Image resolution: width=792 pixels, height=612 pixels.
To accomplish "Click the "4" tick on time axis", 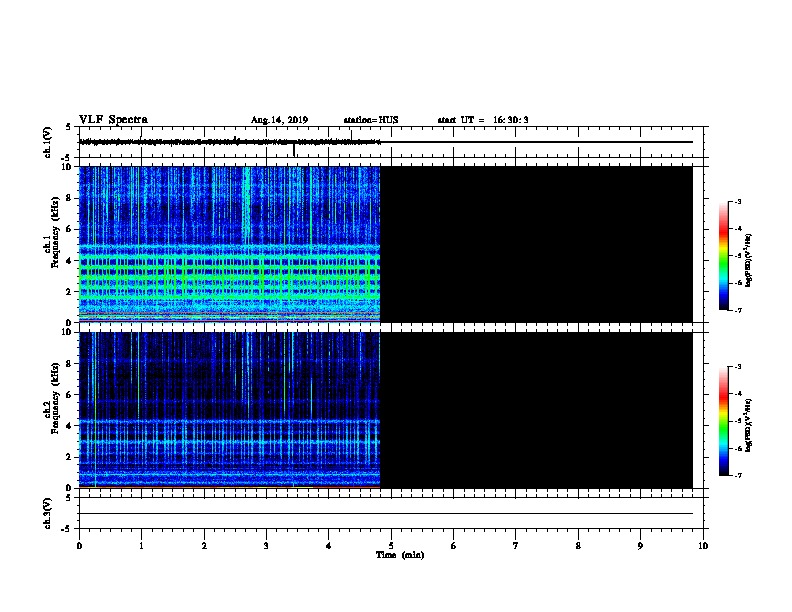I will pos(329,546).
